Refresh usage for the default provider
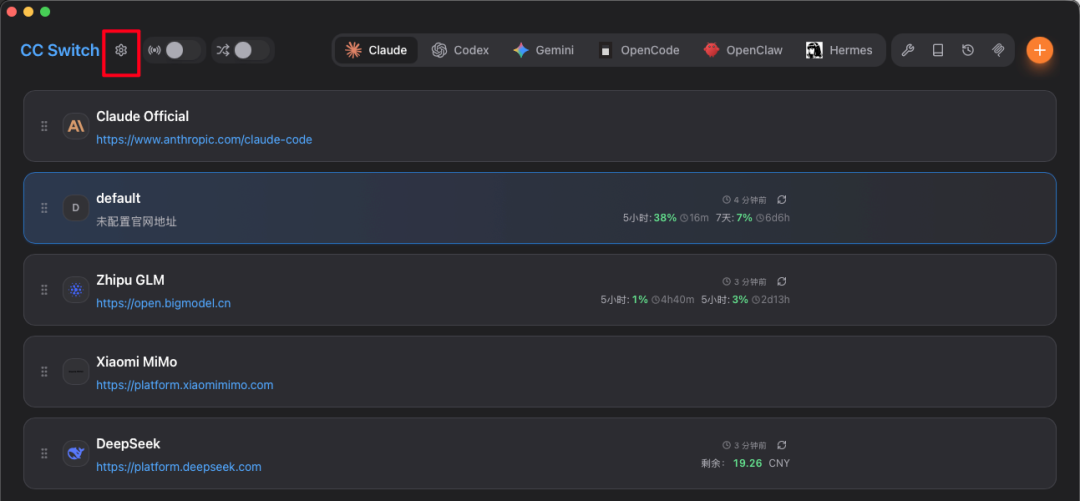The width and height of the screenshot is (1080, 501). (782, 200)
